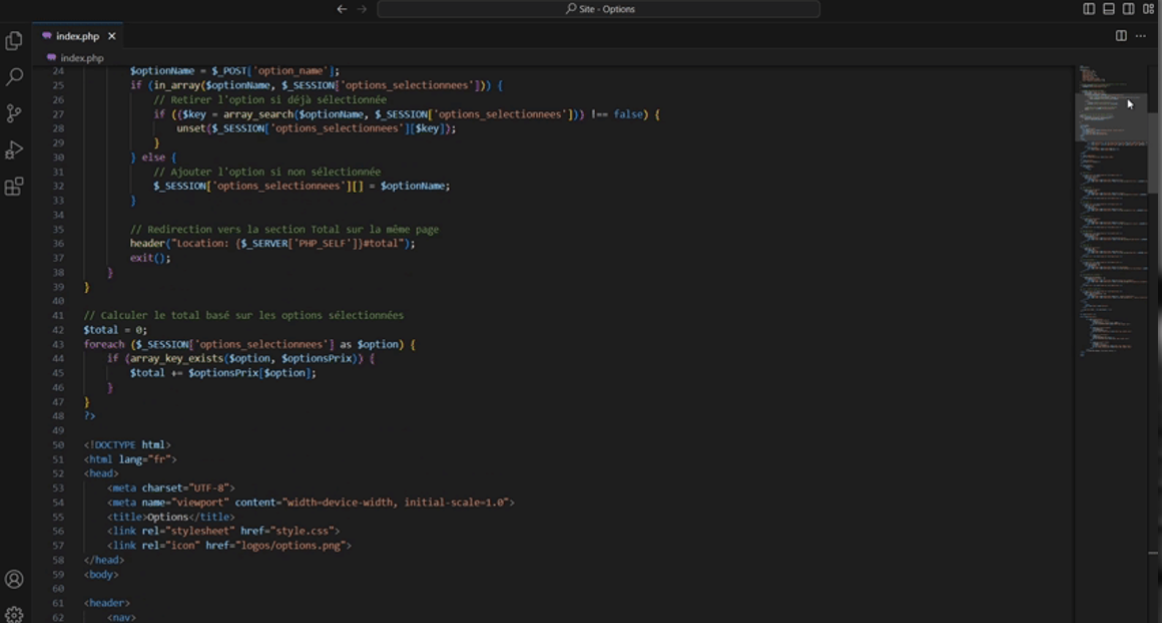Click the Manage gear icon

tap(14, 614)
